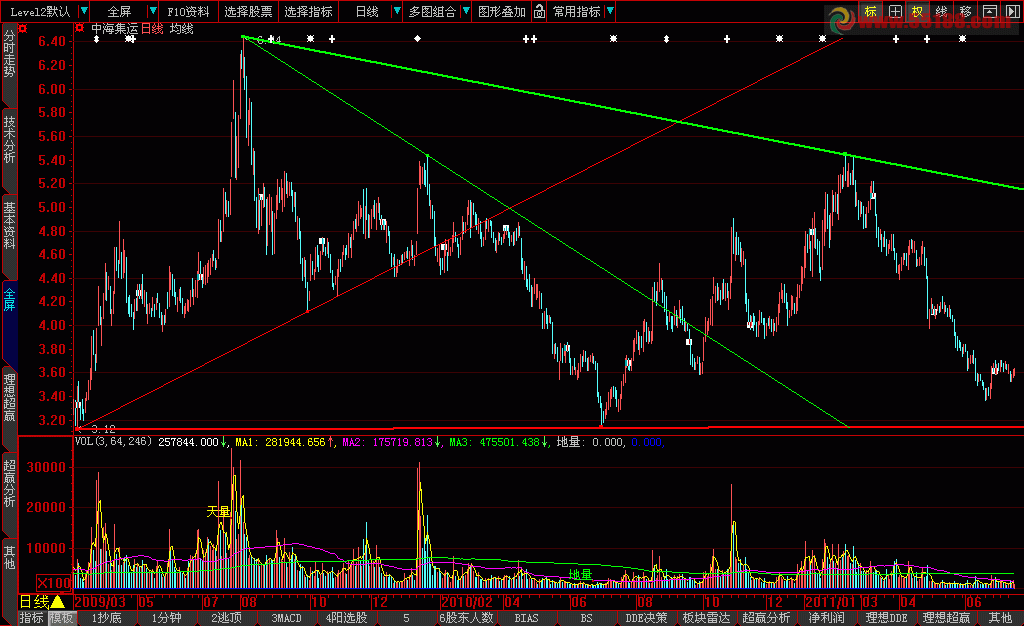This screenshot has height=626, width=1024.
Task: Select the 其他 bottom template tab
Action: tap(1000, 618)
